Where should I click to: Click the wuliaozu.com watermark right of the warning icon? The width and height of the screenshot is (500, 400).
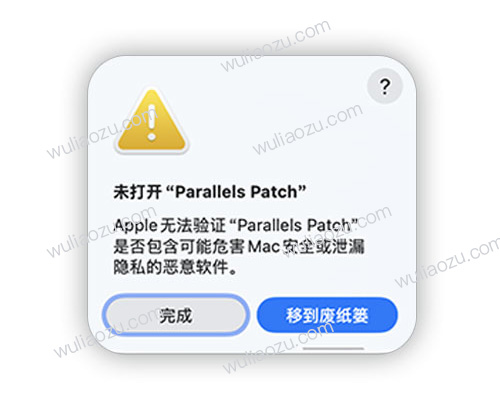307,129
